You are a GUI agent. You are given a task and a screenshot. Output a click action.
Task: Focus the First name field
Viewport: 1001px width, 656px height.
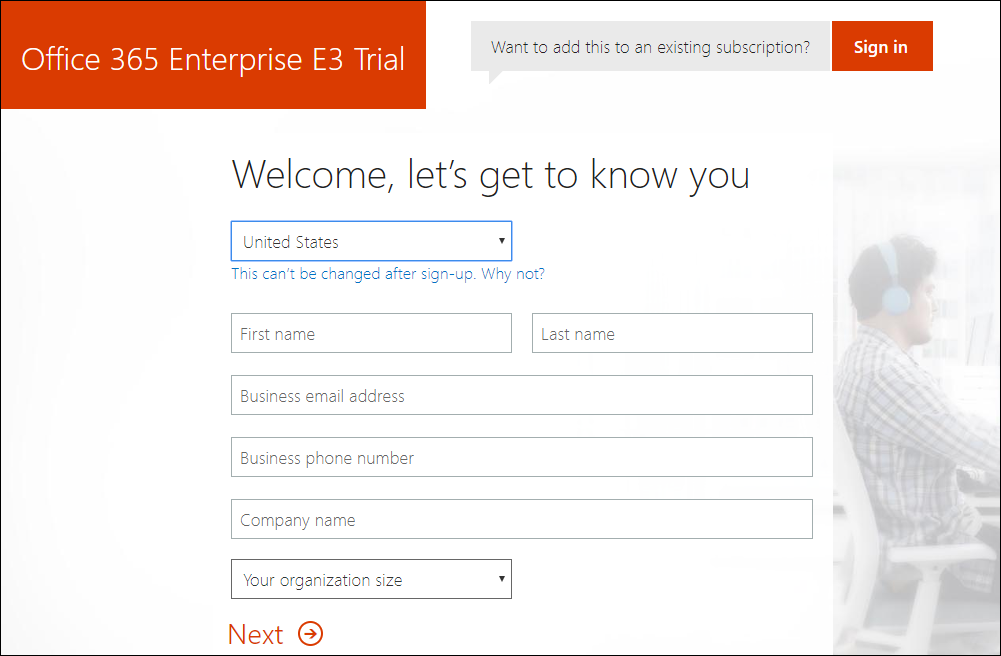coord(371,334)
